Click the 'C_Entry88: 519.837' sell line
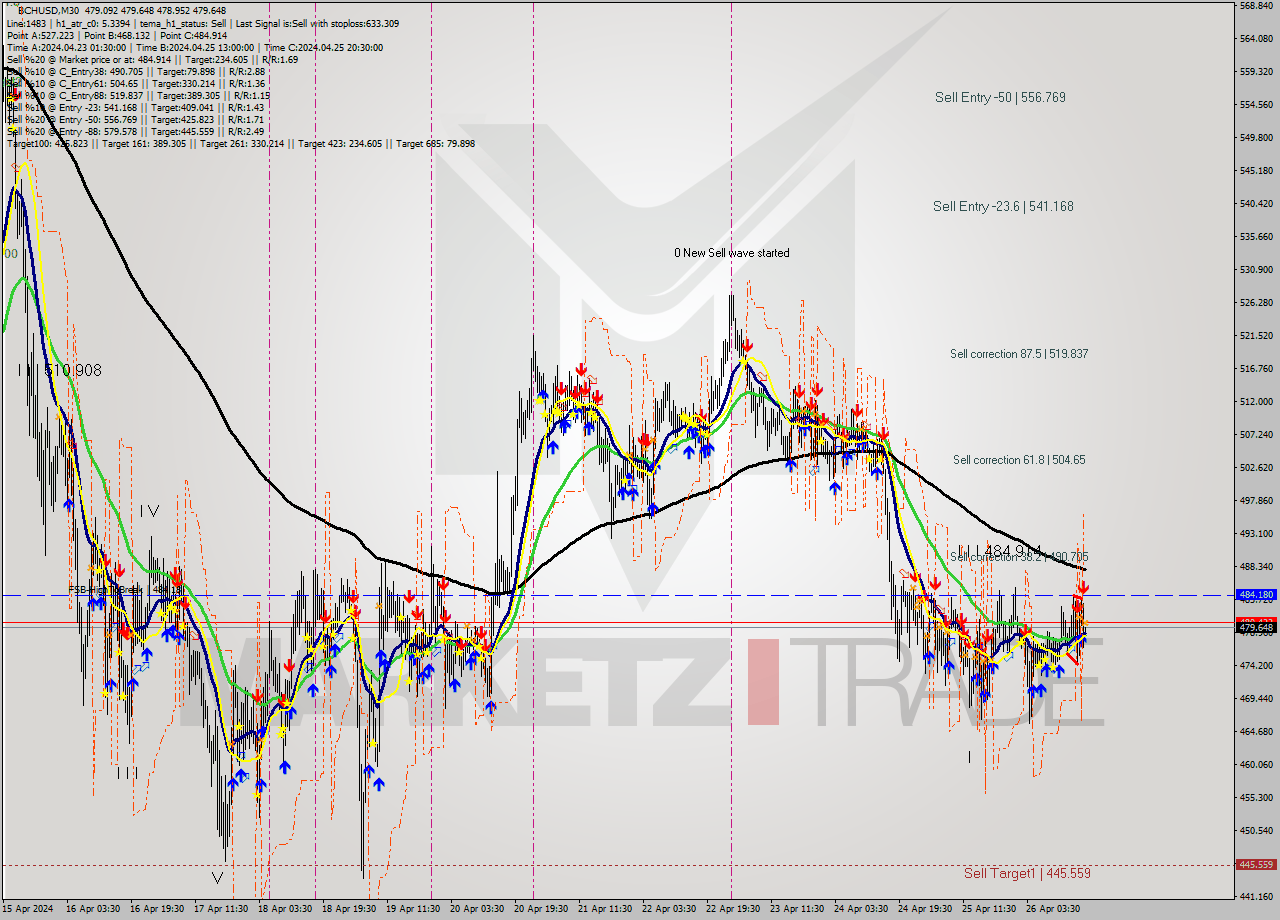The height and width of the screenshot is (920, 1280). click(x=138, y=95)
